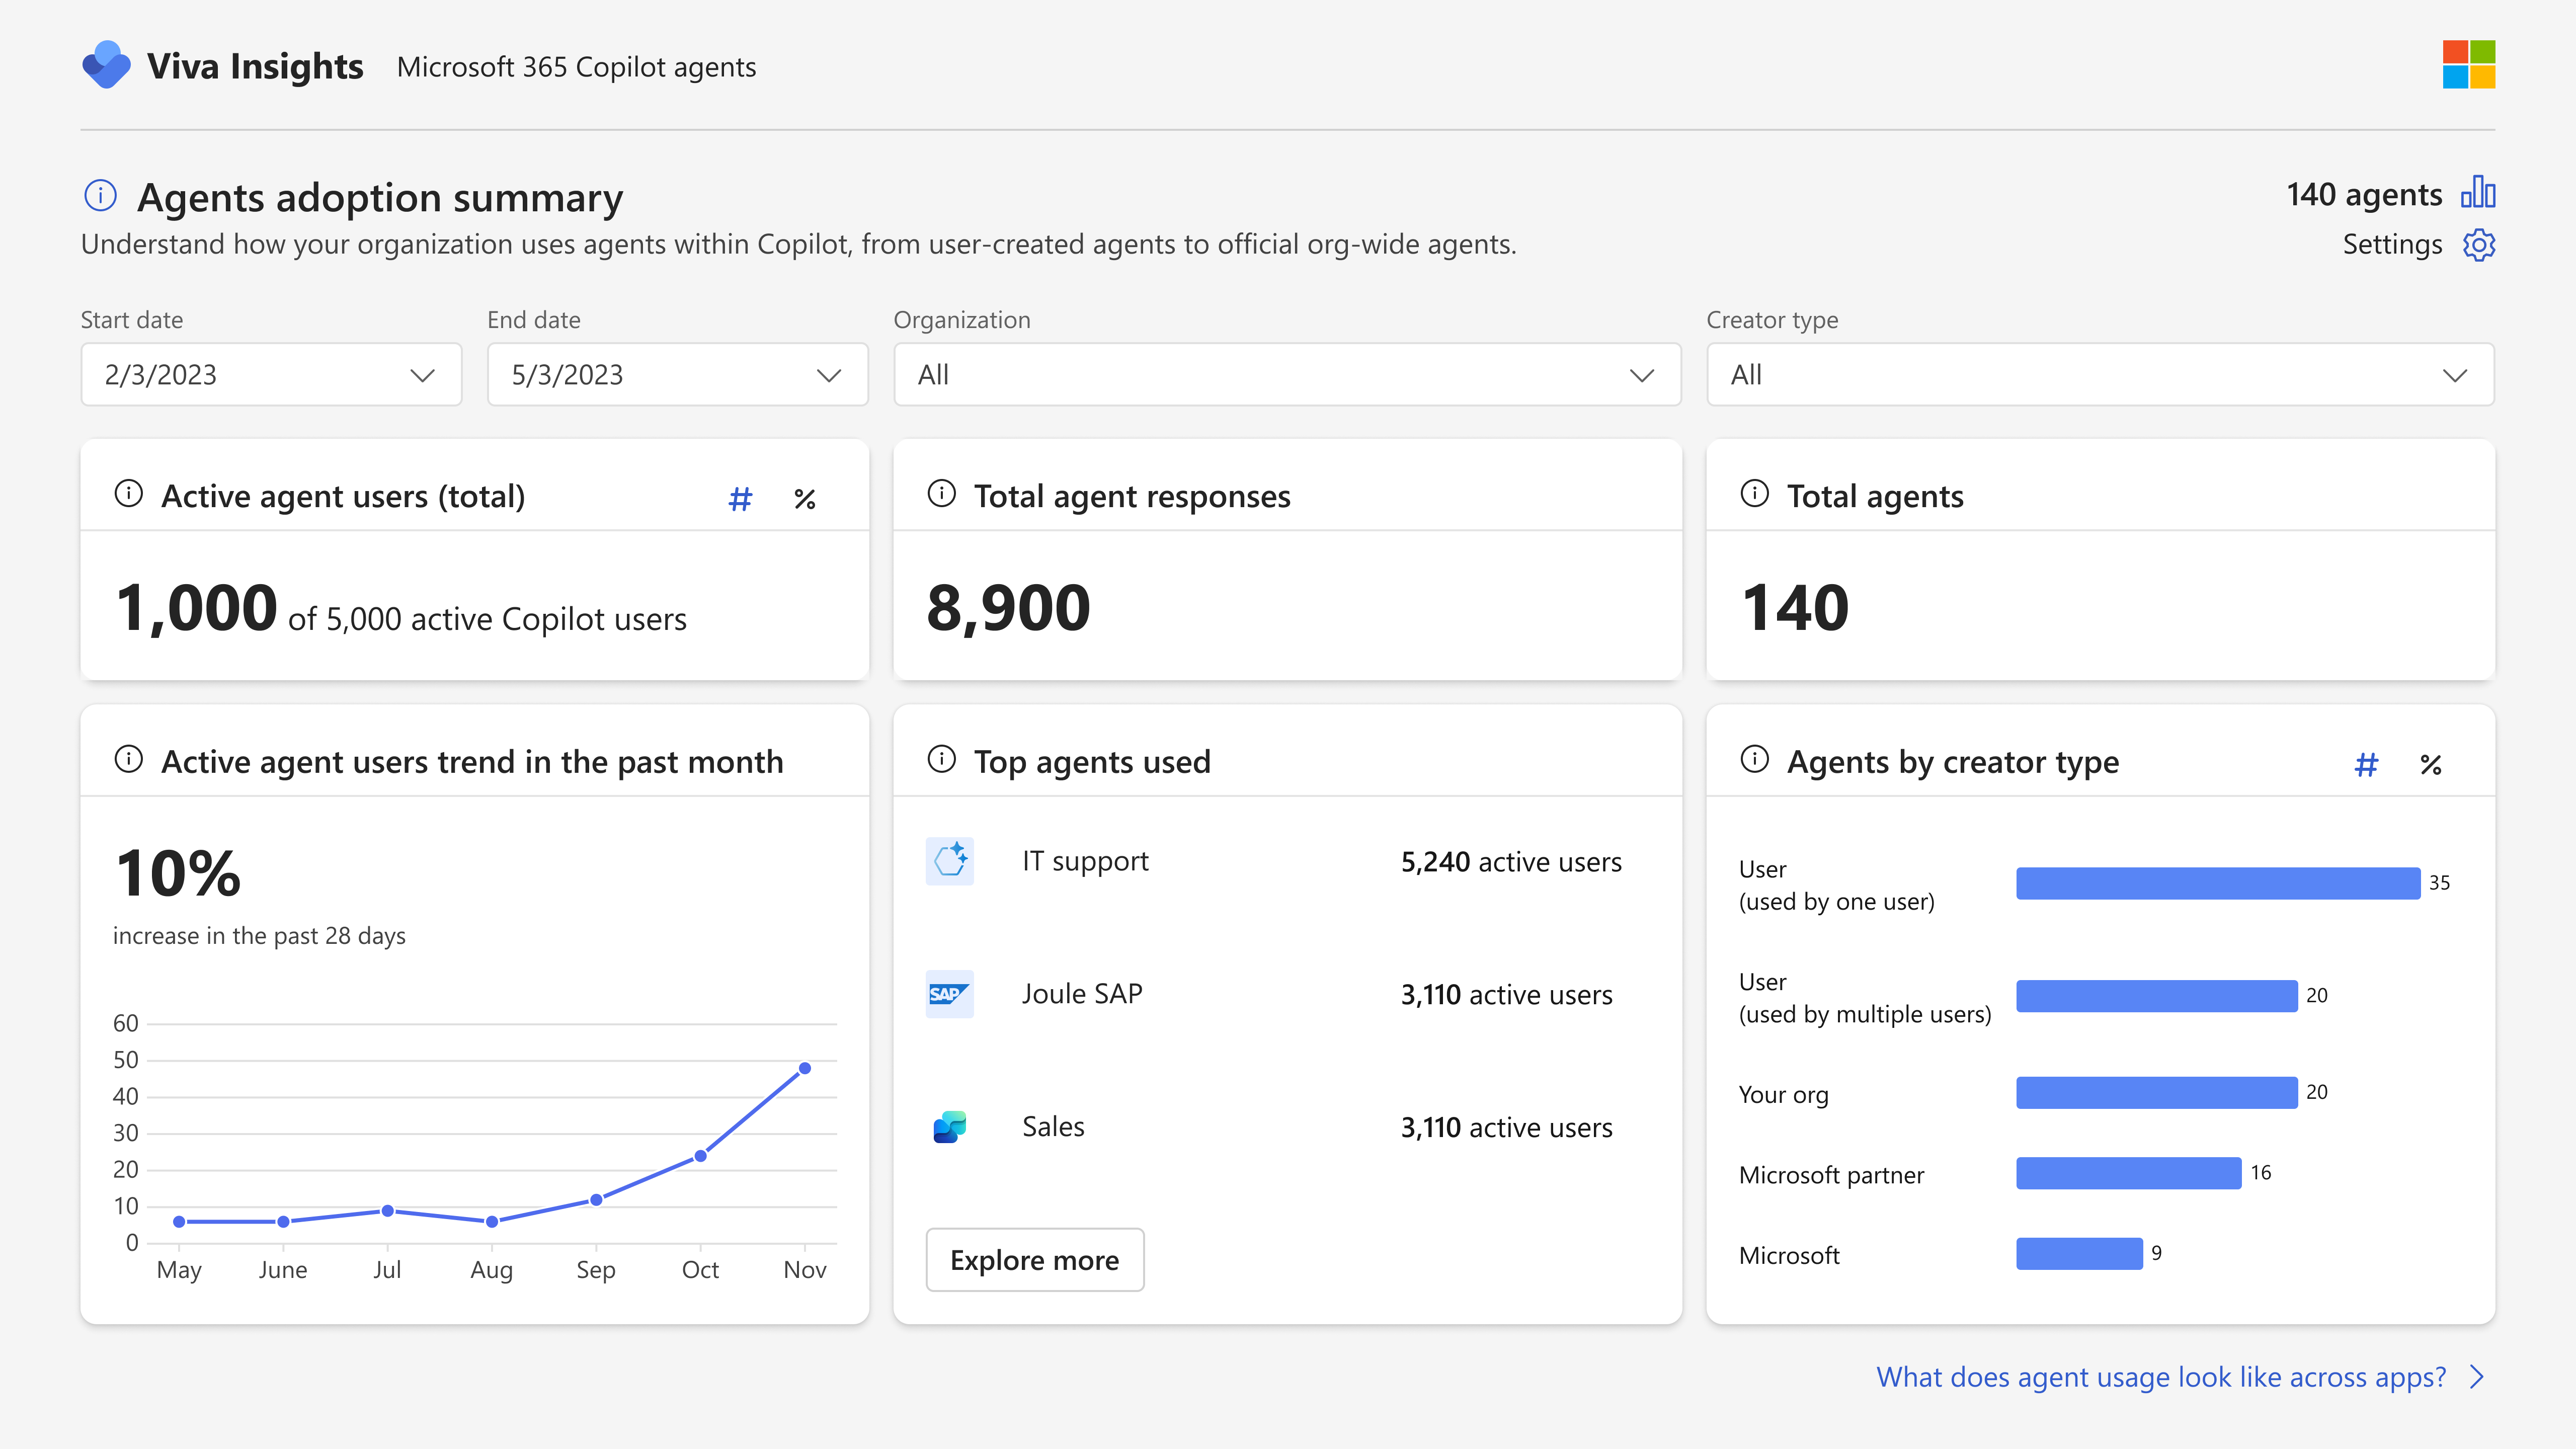2576x1449 pixels.
Task: Expand the Creator type dropdown
Action: pos(2101,375)
